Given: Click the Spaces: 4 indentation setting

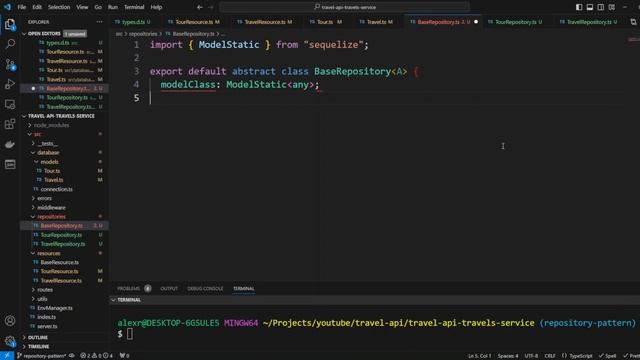Looking at the screenshot, I should pos(507,356).
